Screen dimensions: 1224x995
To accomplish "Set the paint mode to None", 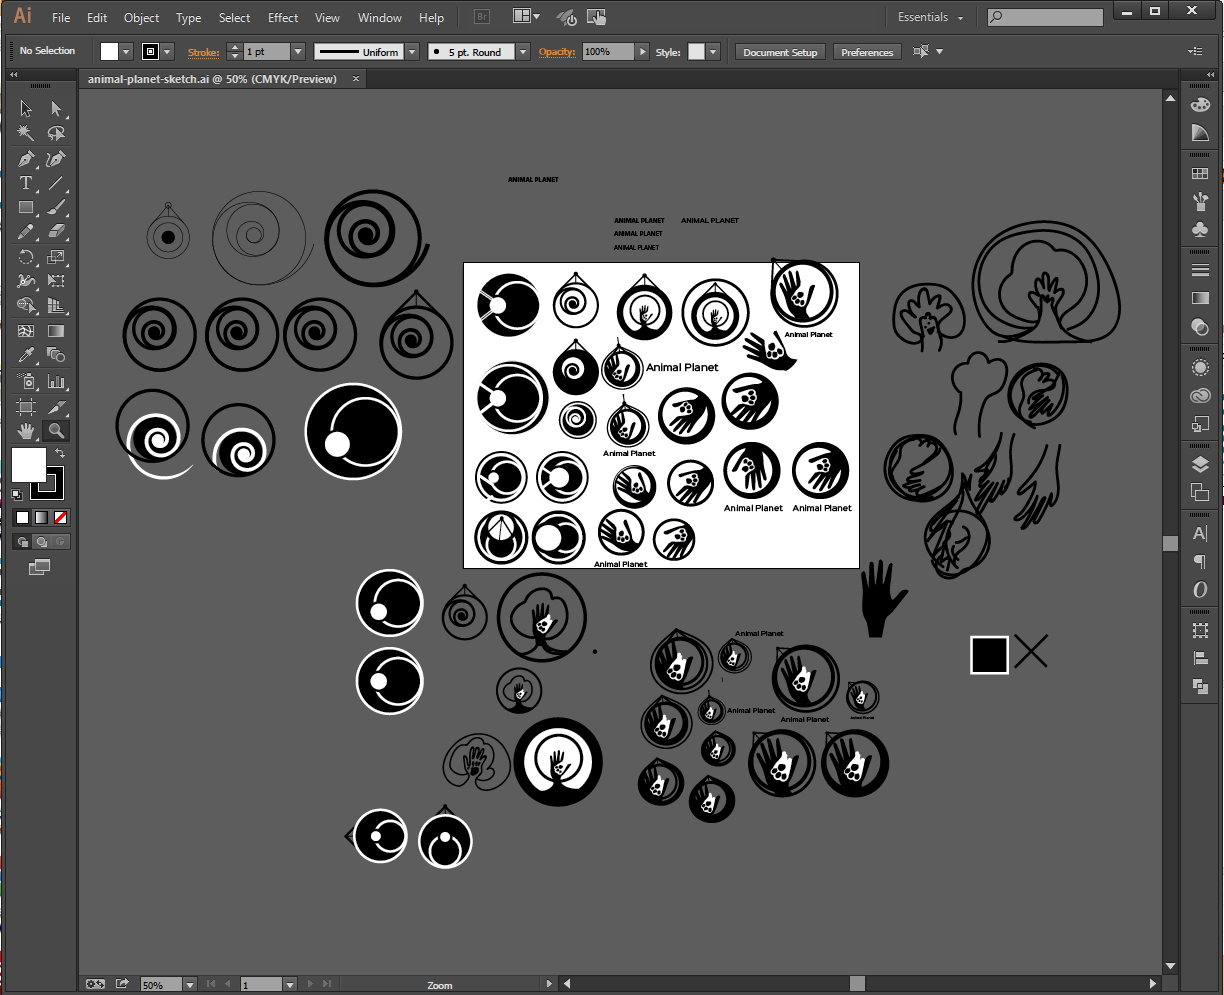I will [x=61, y=517].
